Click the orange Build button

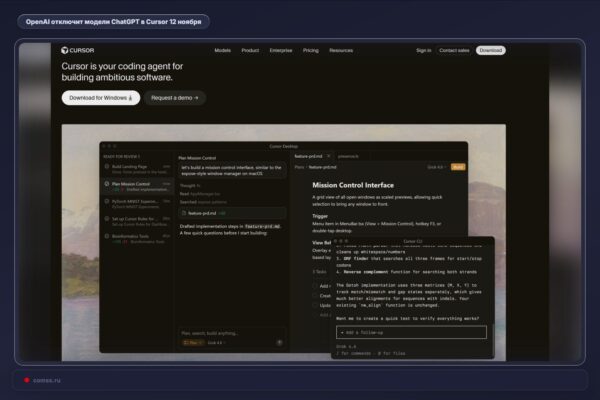(458, 167)
